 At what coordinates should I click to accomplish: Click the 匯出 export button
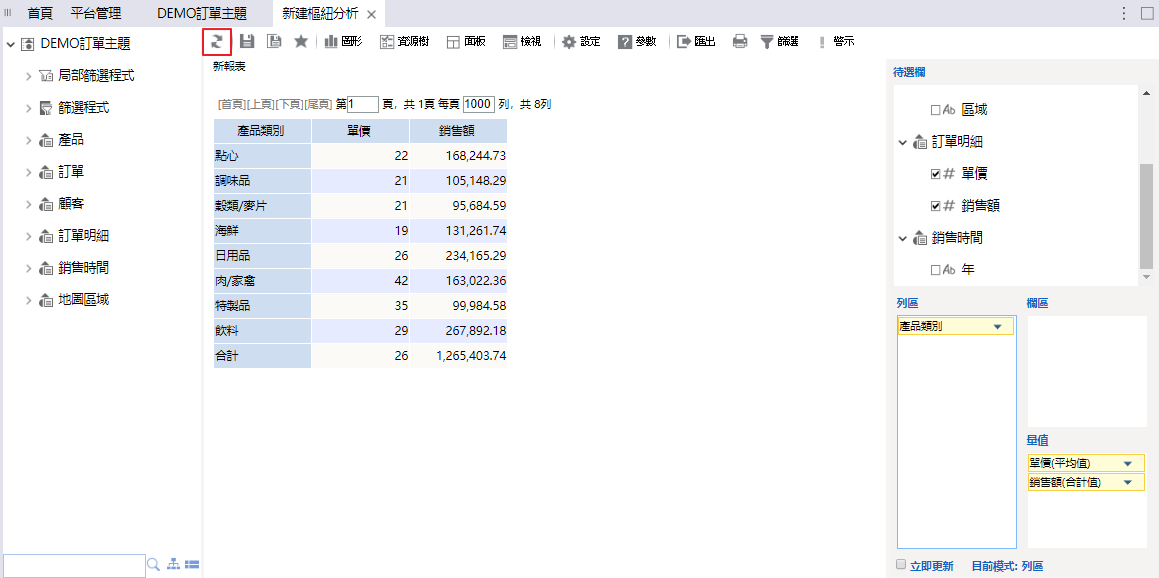[696, 41]
